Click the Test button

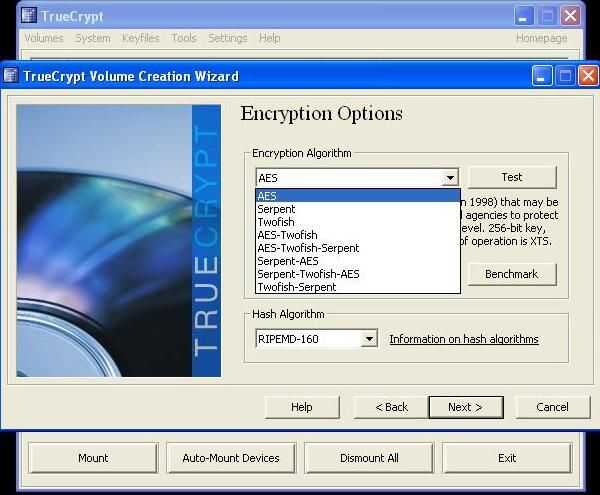[x=512, y=177]
